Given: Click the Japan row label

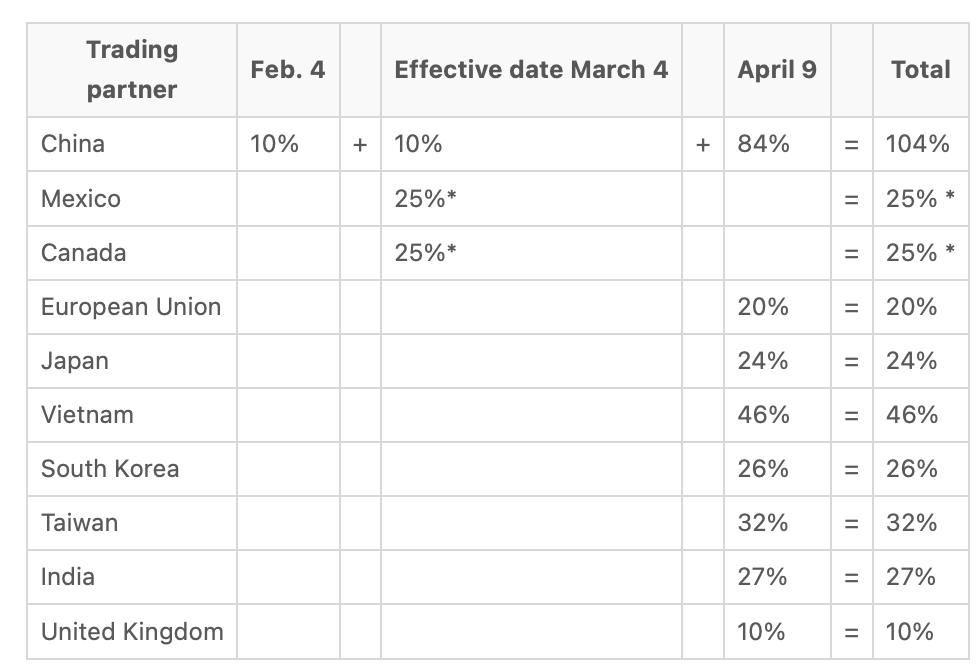Looking at the screenshot, I should click(75, 361).
